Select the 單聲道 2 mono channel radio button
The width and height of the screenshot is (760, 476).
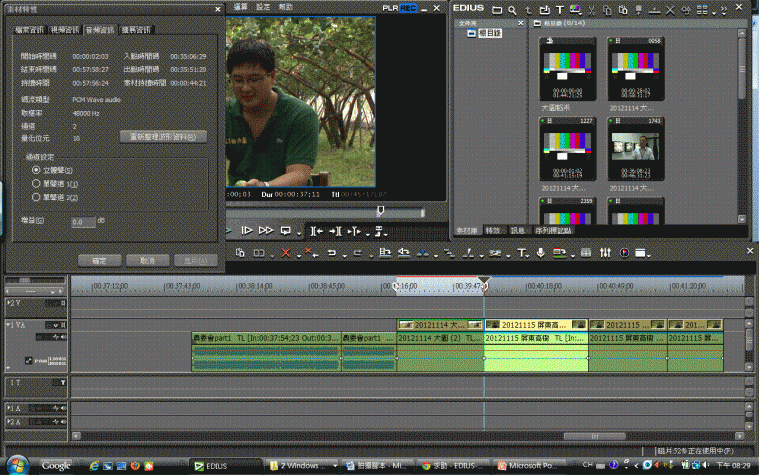pyautogui.click(x=36, y=197)
